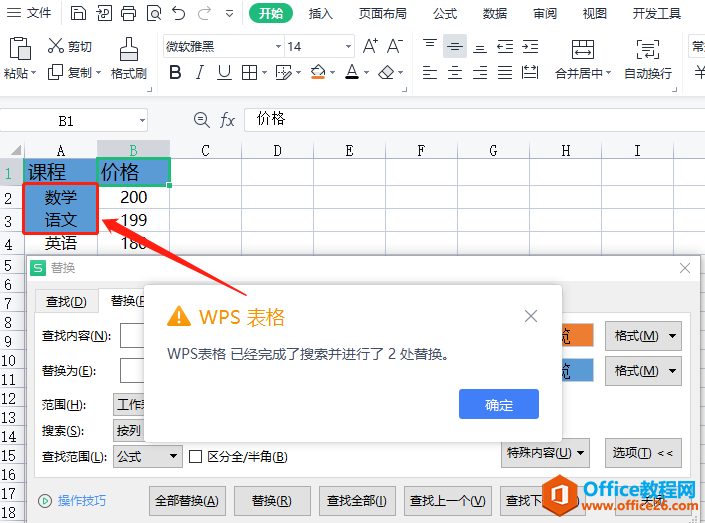This screenshot has width=705, height=523.
Task: Select cell containing 200
Action: pyautogui.click(x=134, y=197)
